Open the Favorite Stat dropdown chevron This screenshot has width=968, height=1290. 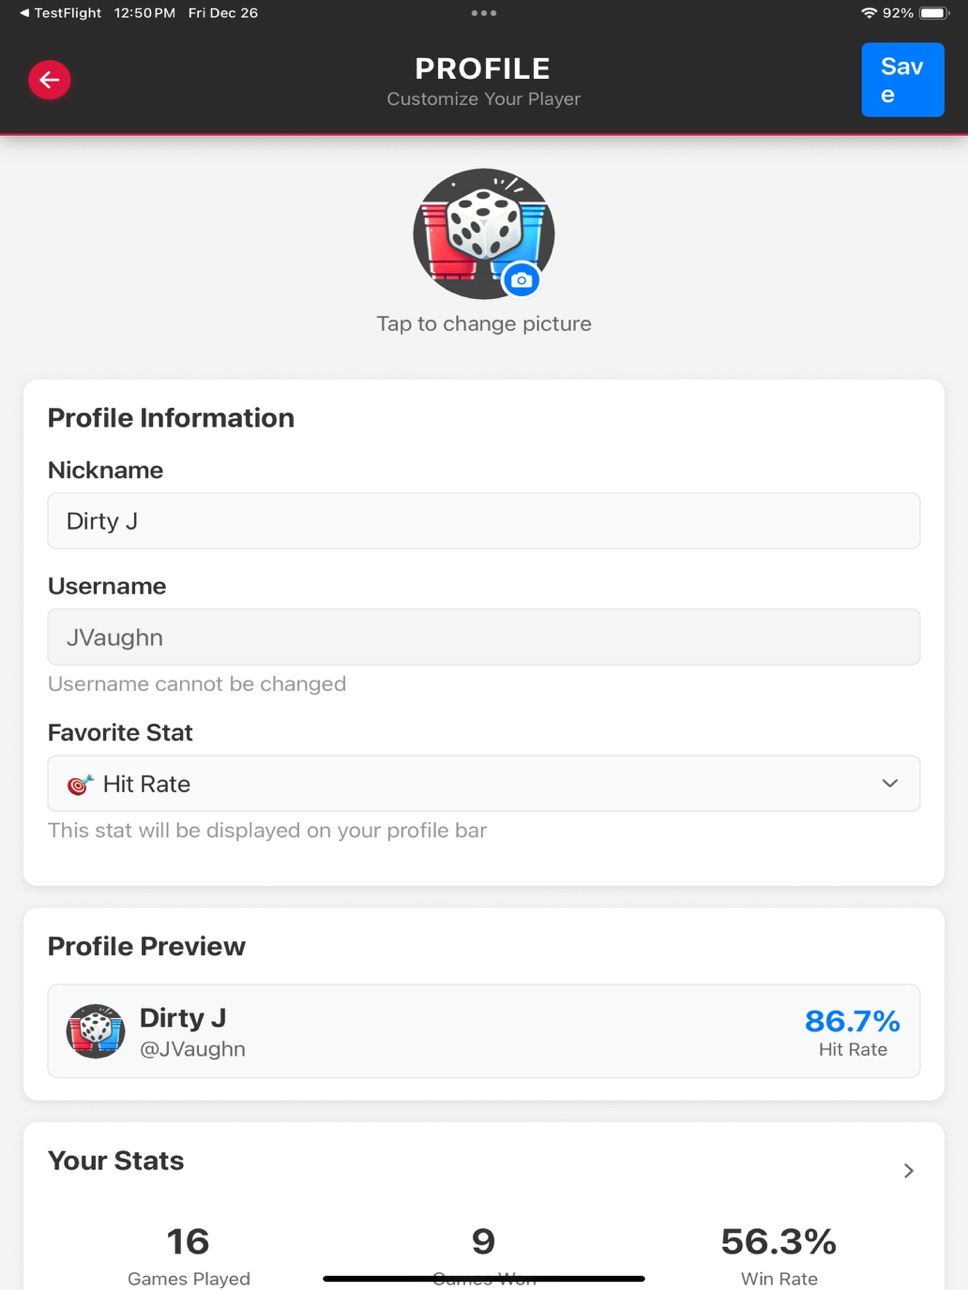tap(890, 783)
